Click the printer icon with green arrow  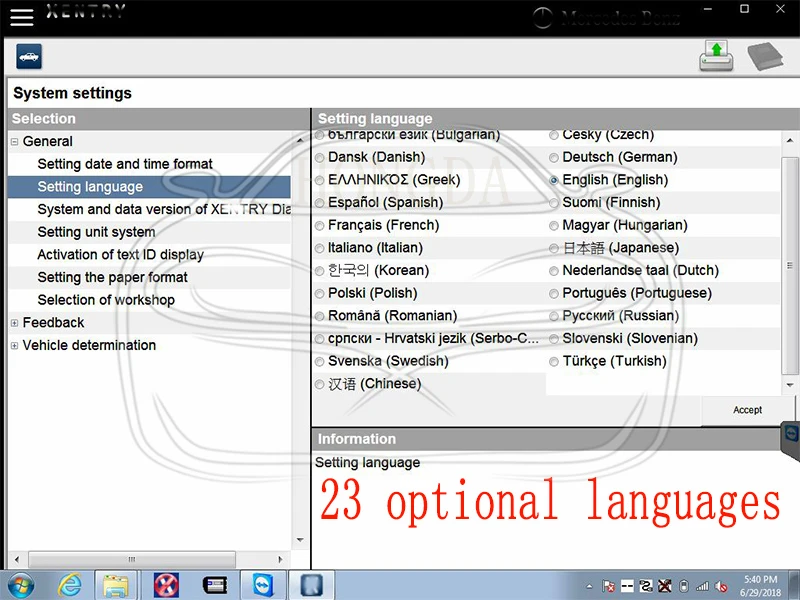click(716, 56)
